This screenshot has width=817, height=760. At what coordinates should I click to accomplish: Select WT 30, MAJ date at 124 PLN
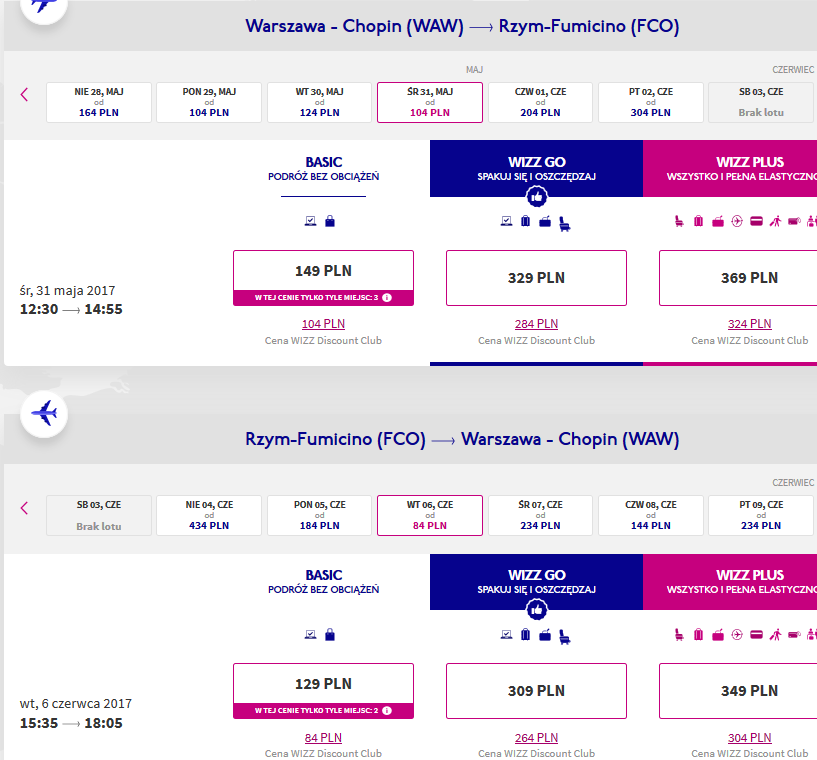(319, 102)
